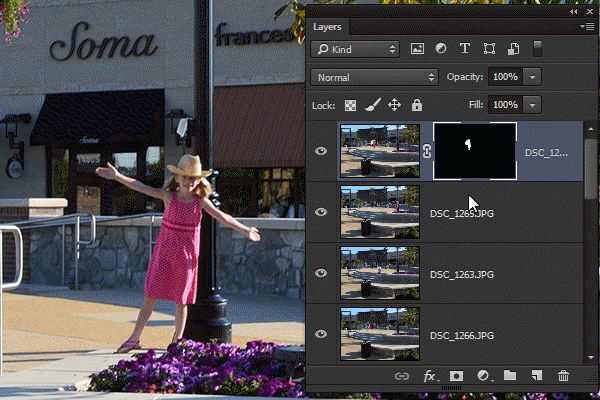The width and height of the screenshot is (600, 400).
Task: Filter for adjustment layers icon
Action: 441,49
